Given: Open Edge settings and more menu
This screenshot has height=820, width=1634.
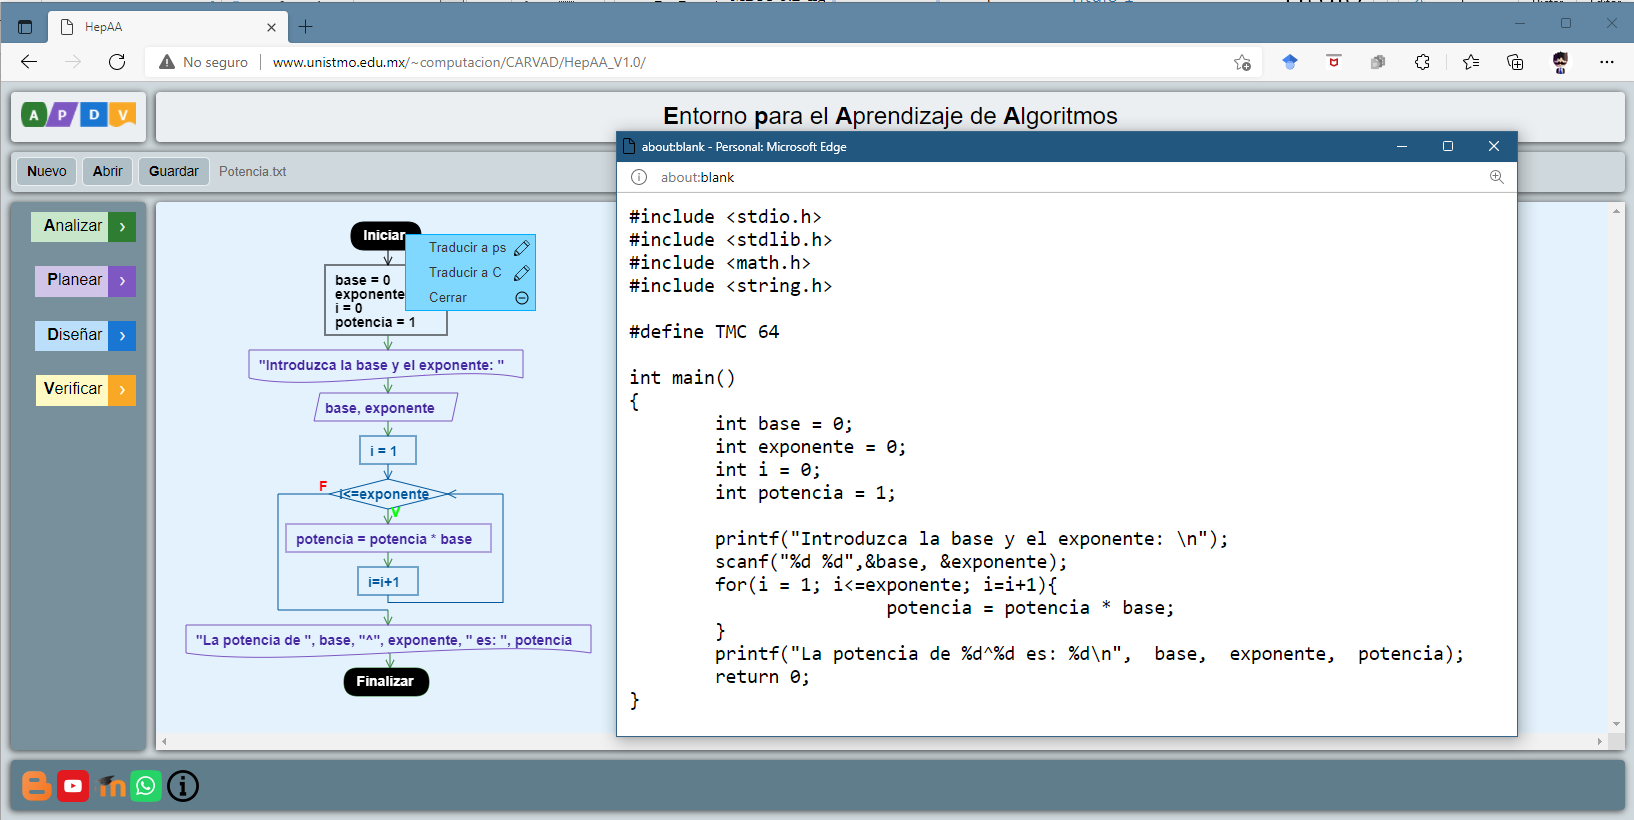Looking at the screenshot, I should point(1606,62).
